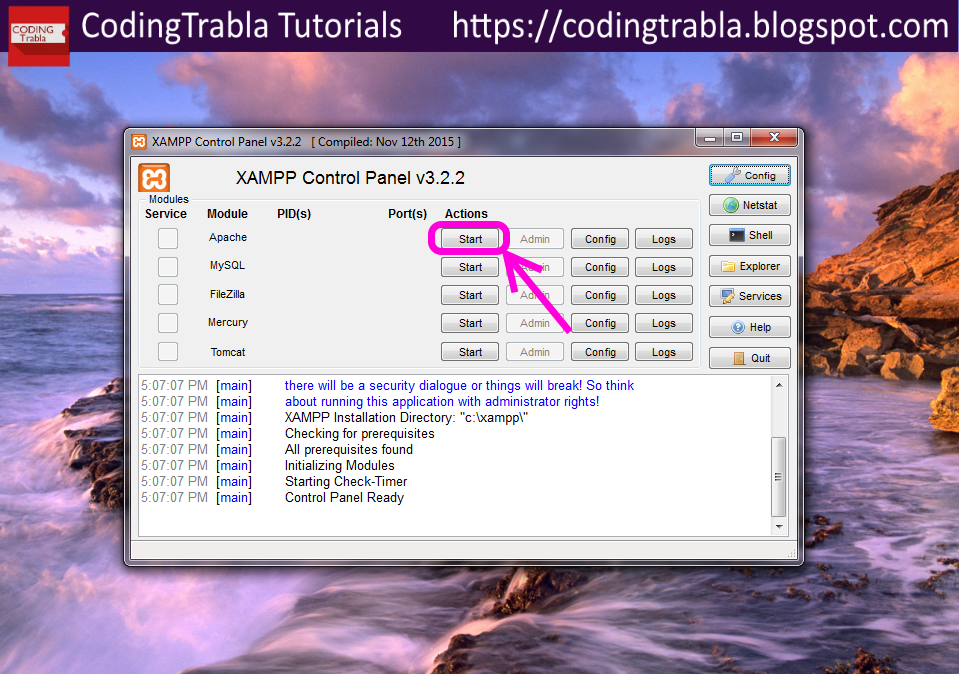The width and height of the screenshot is (959, 674).
Task: Toggle the Apache service checkbox
Action: 168,239
